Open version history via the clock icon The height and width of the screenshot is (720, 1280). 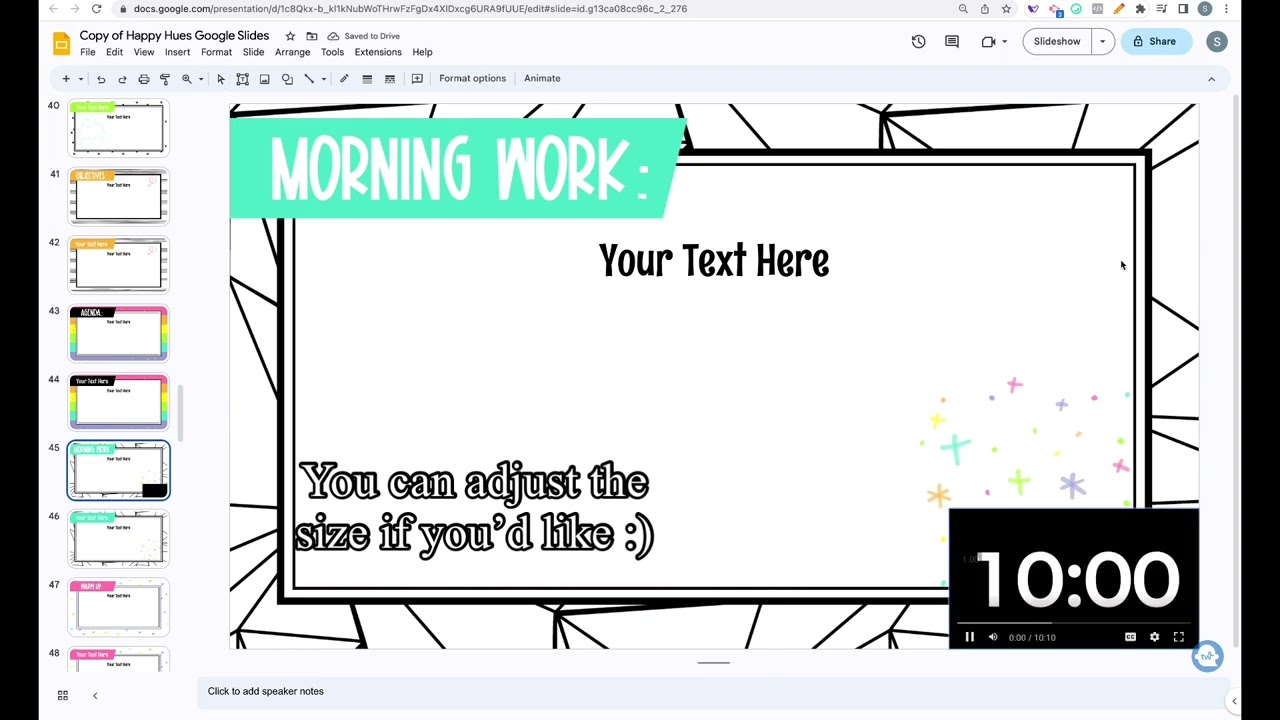click(x=918, y=41)
